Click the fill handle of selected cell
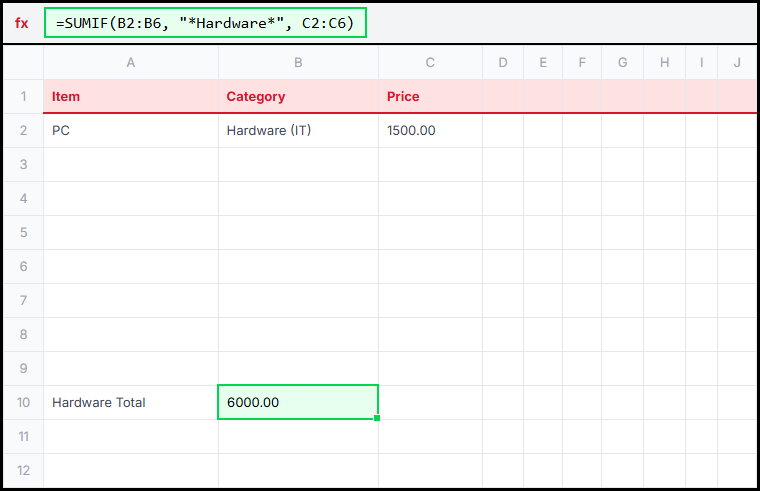Viewport: 760px width, 491px height. click(x=377, y=418)
